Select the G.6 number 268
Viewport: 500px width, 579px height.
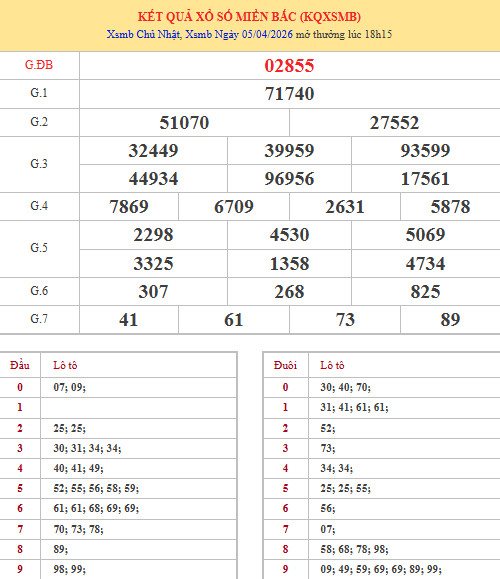(289, 292)
